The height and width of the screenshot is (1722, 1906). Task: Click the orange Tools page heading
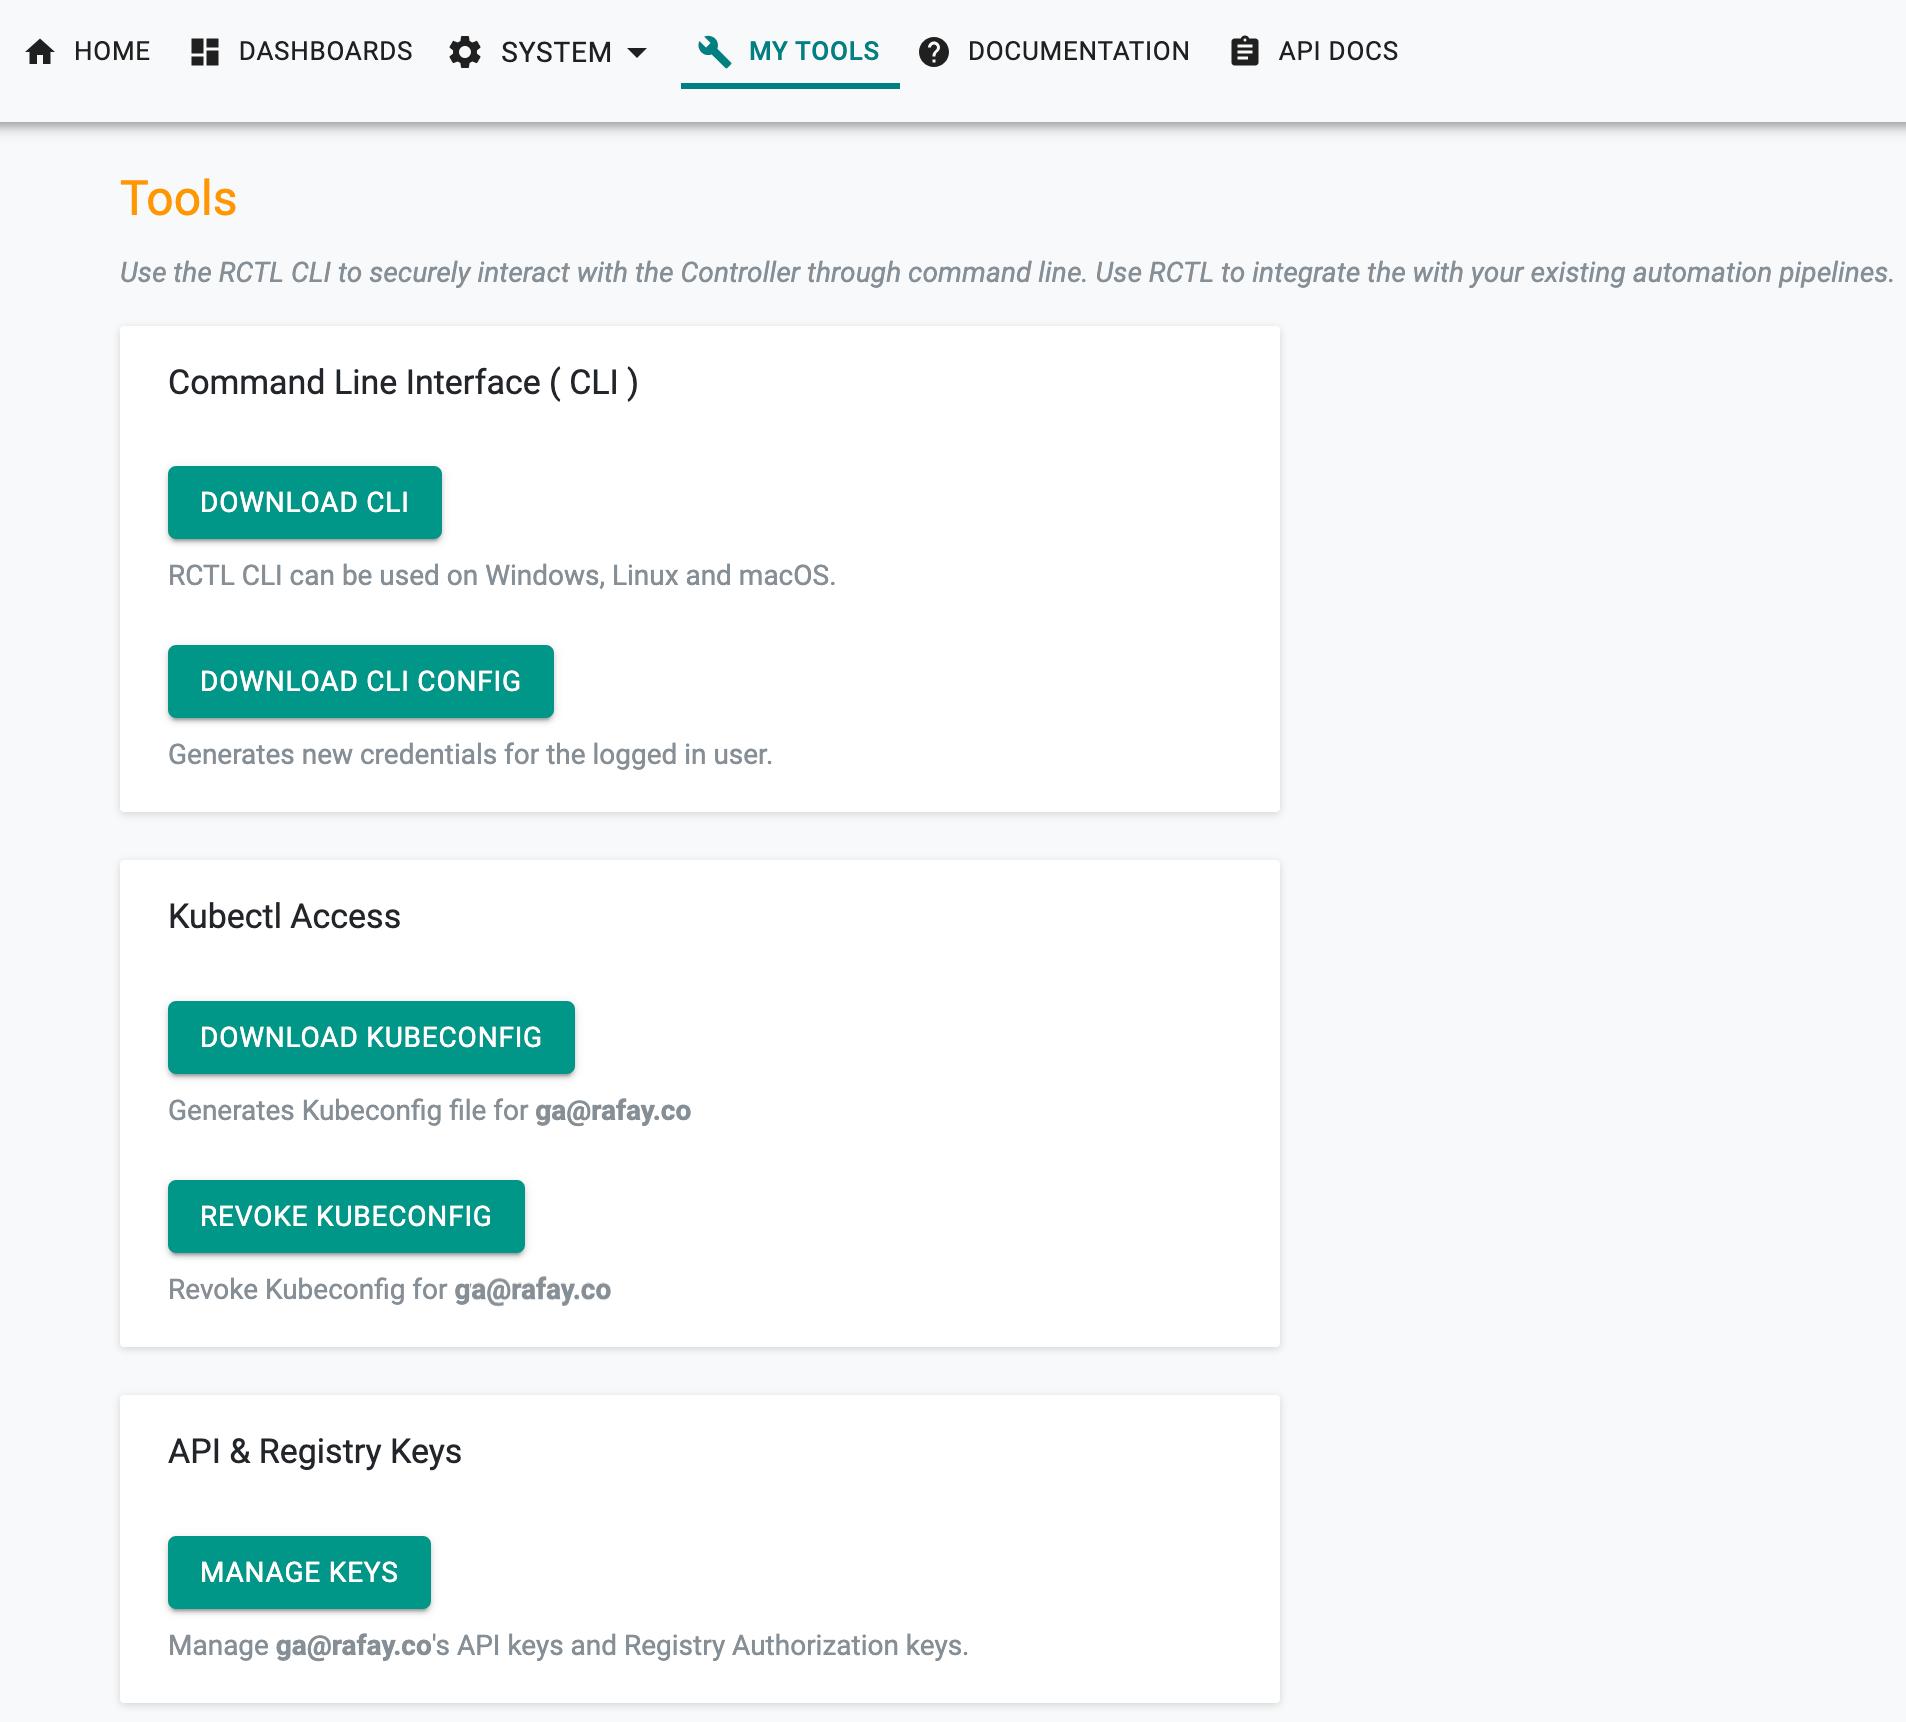coord(178,198)
